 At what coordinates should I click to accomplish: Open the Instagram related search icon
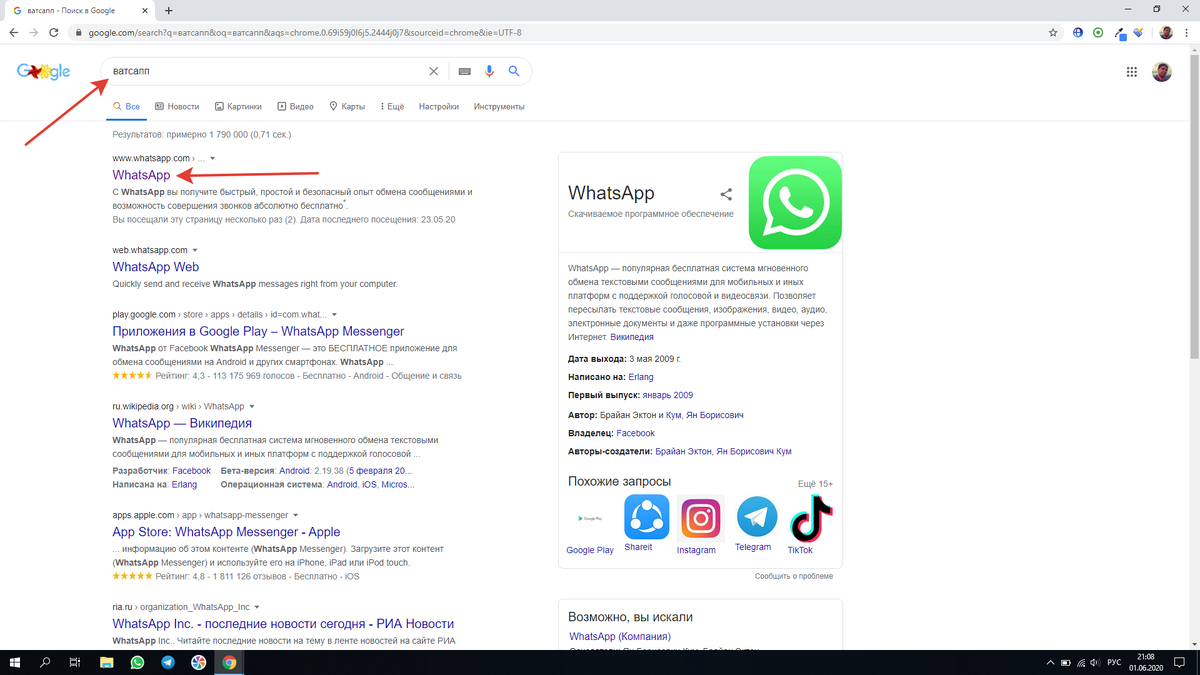(701, 518)
